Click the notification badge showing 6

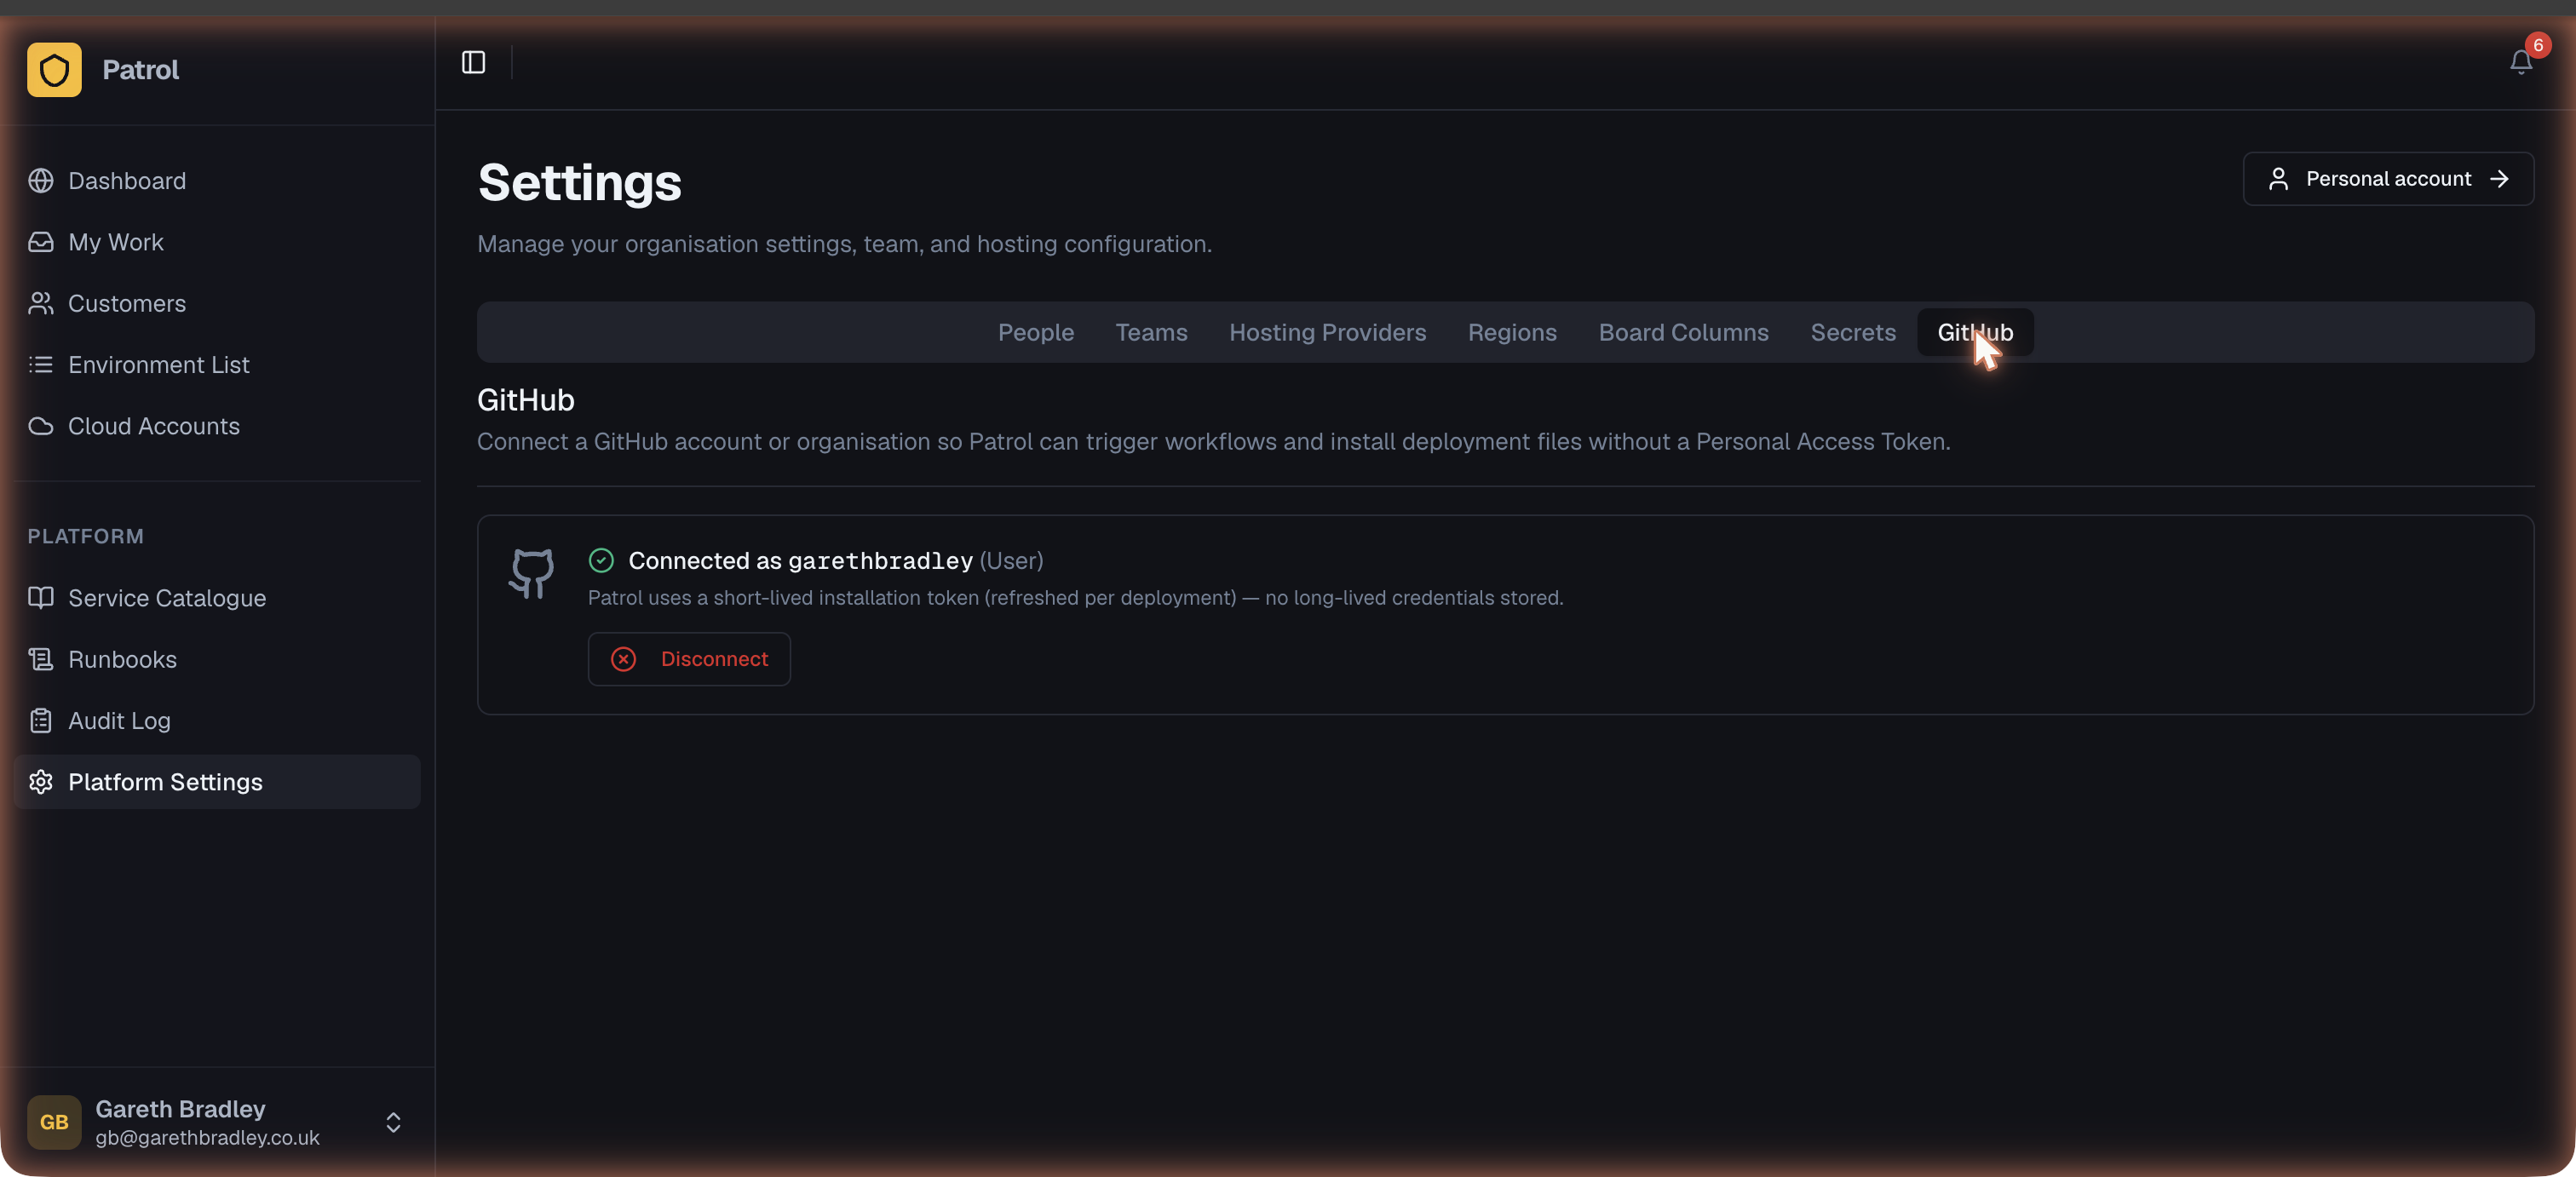click(2537, 45)
